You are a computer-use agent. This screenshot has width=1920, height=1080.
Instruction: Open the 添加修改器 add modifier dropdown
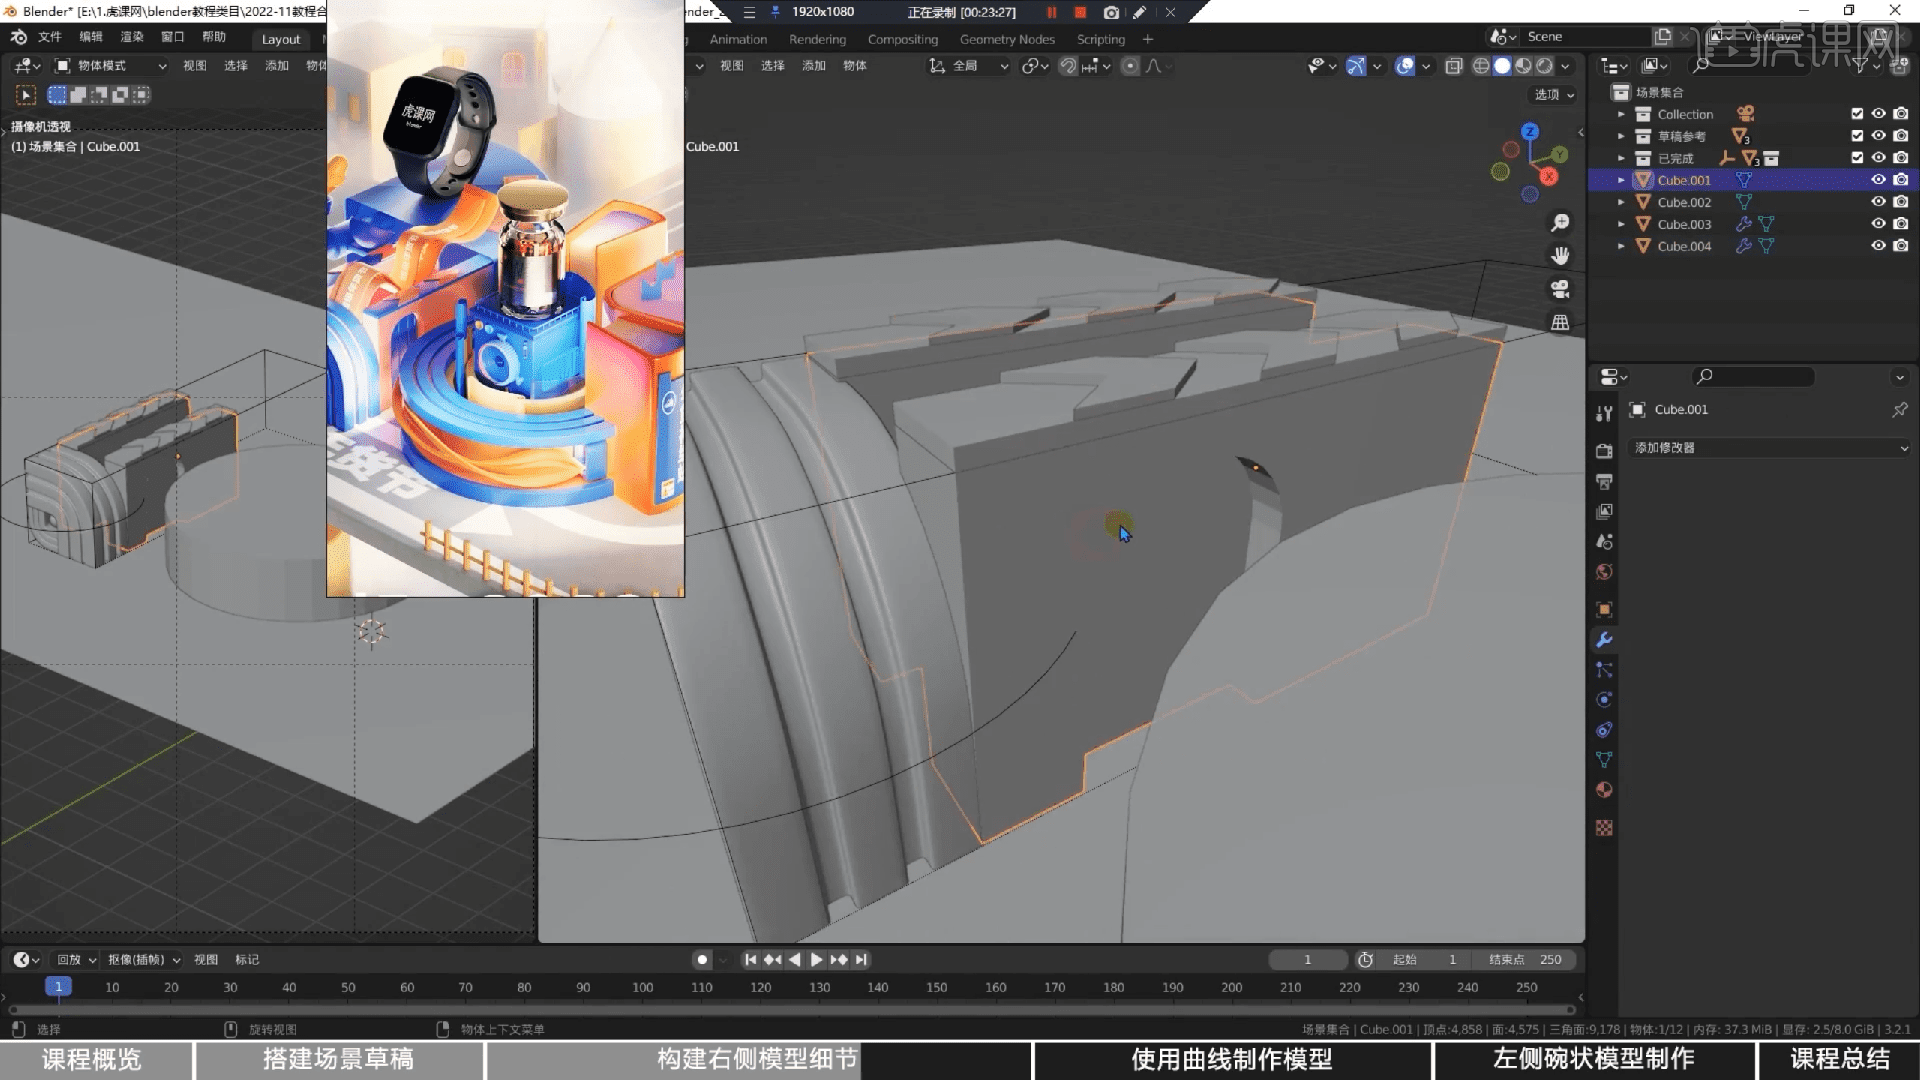pyautogui.click(x=1769, y=448)
